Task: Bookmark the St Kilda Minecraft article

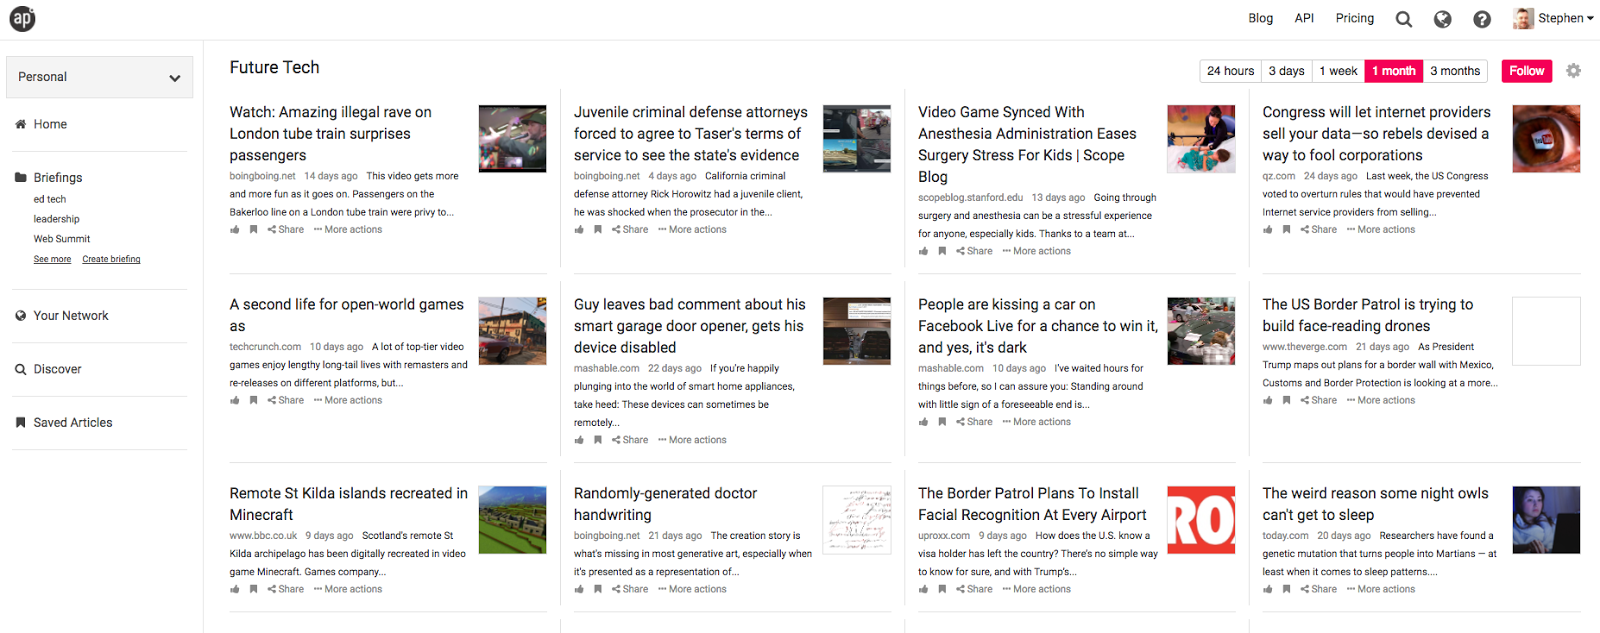Action: [x=254, y=590]
